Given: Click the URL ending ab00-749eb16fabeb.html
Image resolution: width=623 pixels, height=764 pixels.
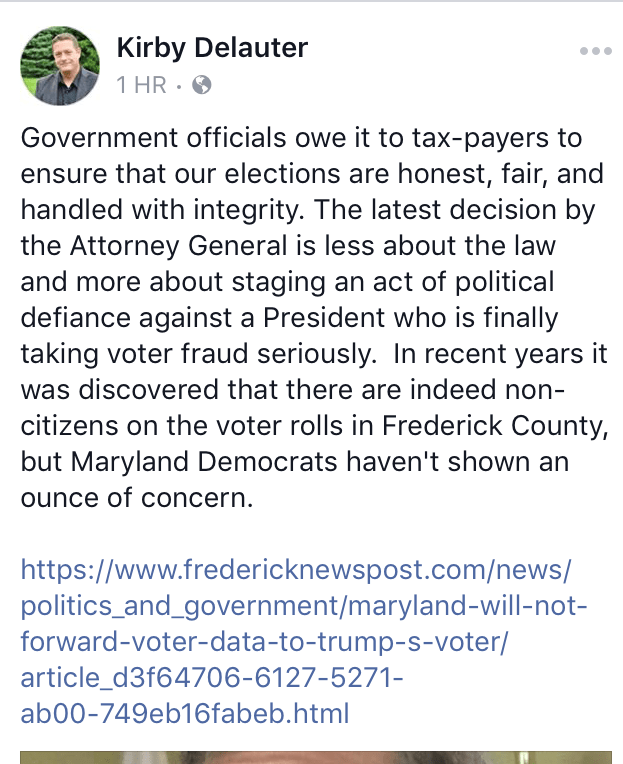Looking at the screenshot, I should (184, 715).
